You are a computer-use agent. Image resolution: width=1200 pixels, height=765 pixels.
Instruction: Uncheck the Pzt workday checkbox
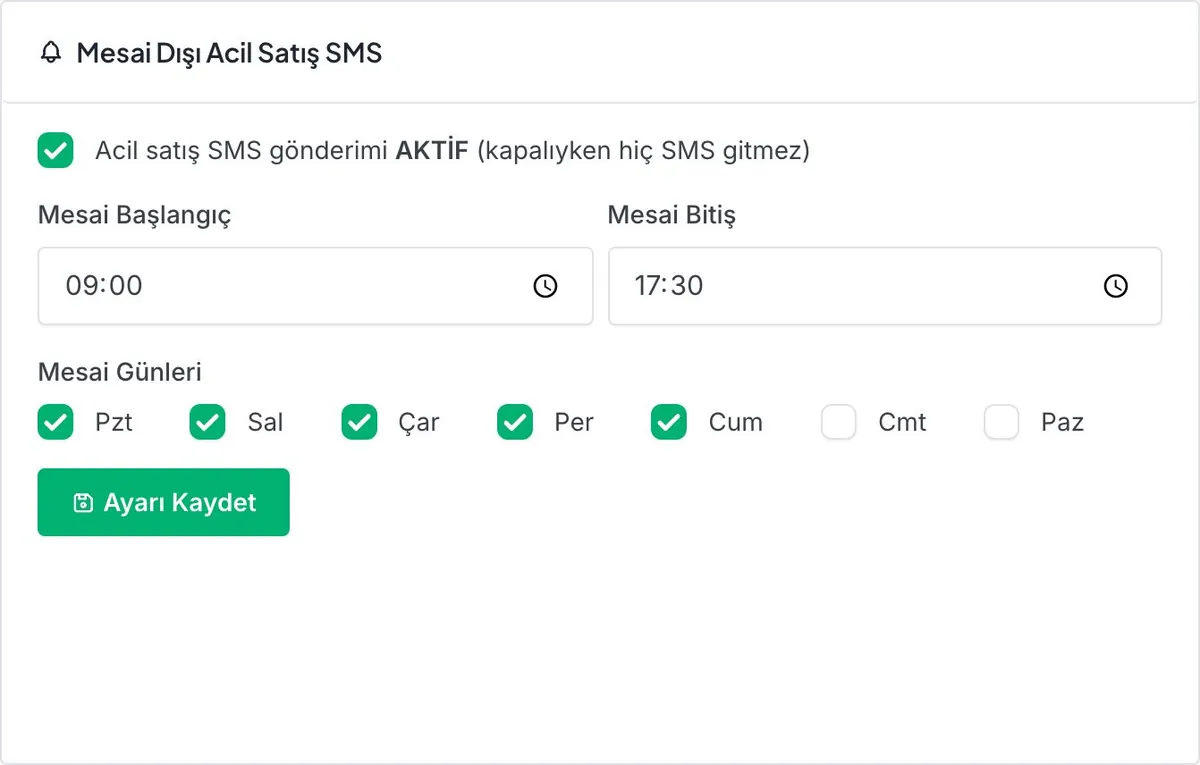coord(56,422)
